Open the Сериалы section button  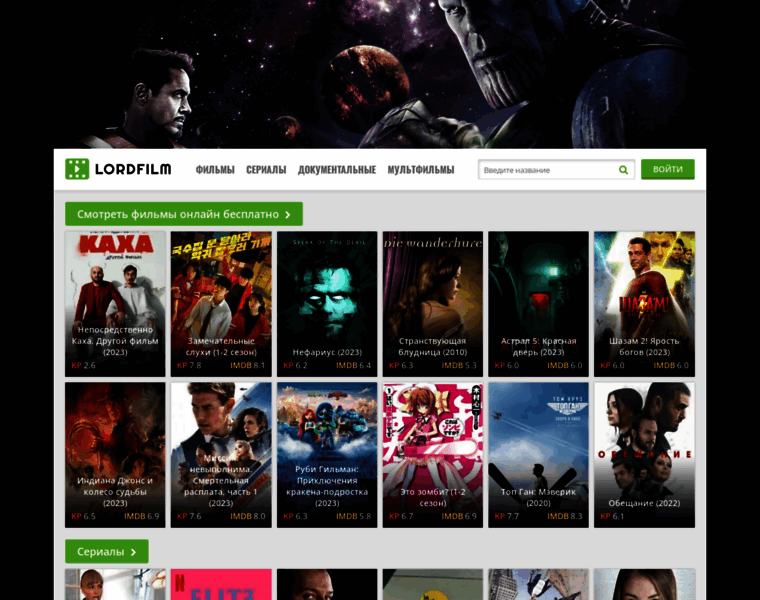point(107,552)
